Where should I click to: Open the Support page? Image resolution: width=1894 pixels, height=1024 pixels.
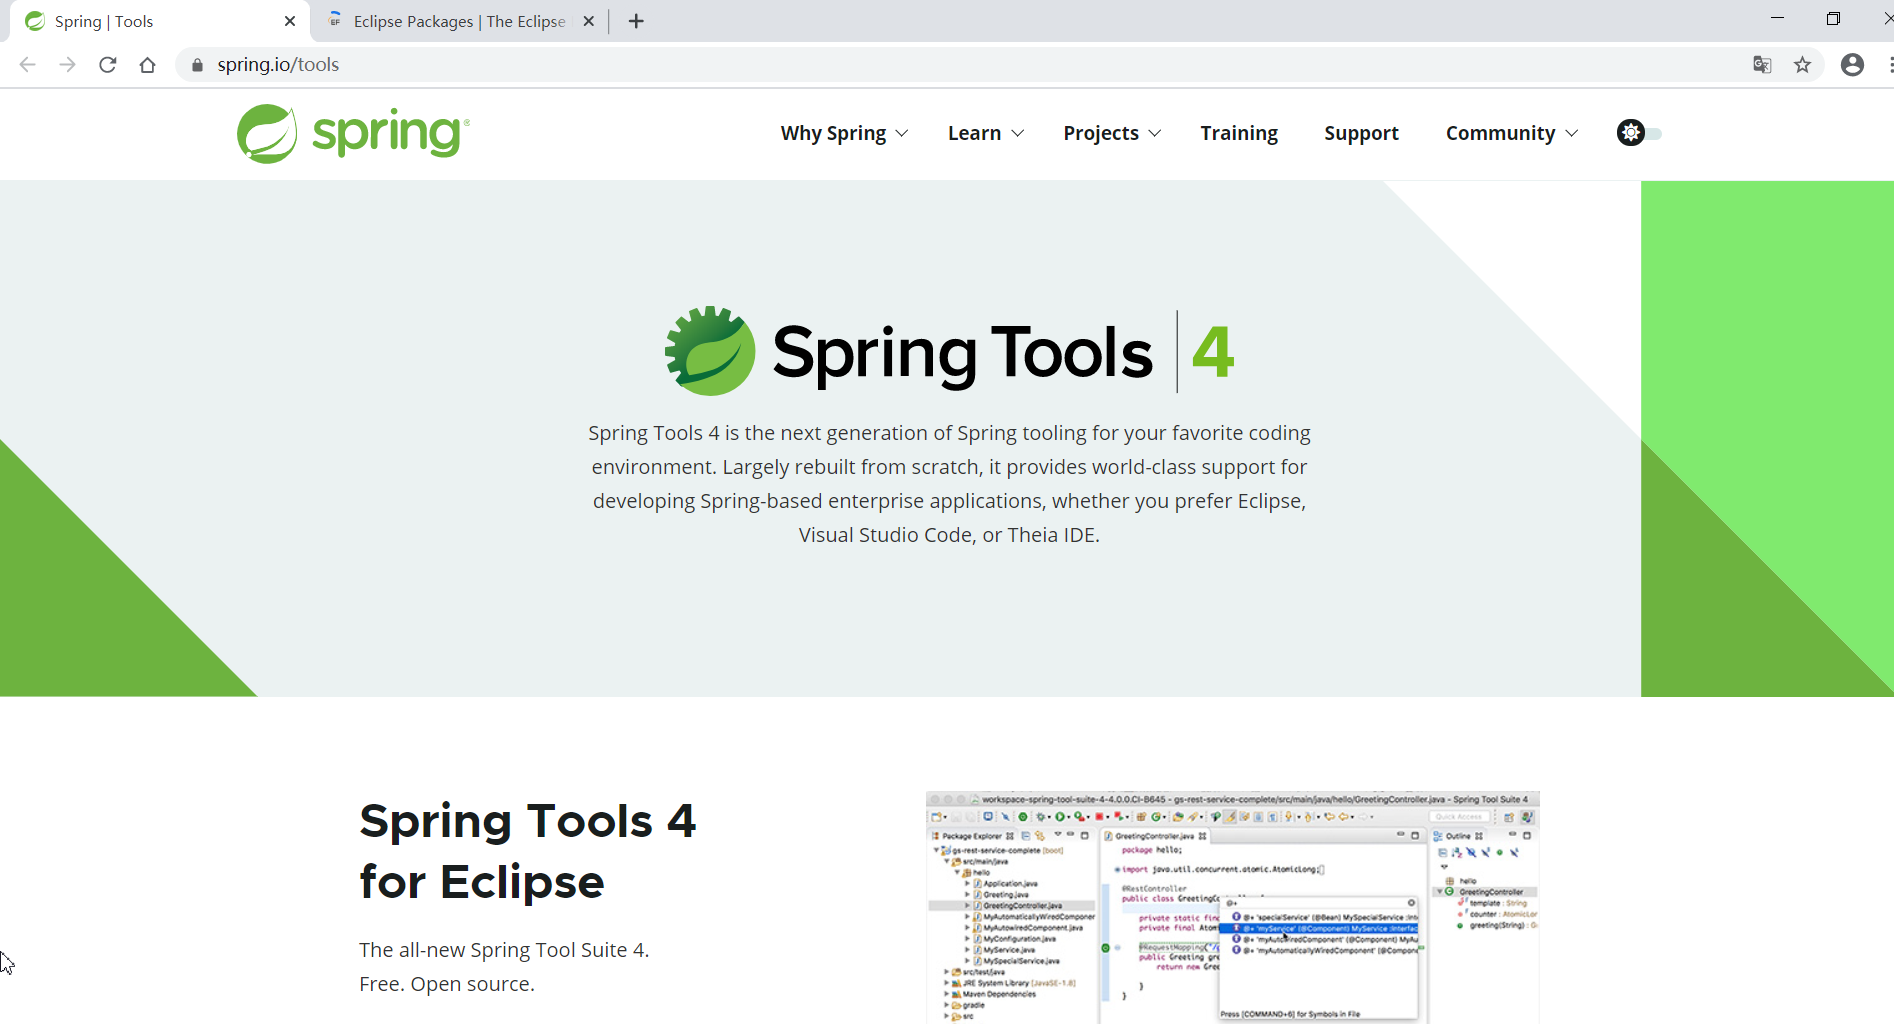[x=1361, y=133]
